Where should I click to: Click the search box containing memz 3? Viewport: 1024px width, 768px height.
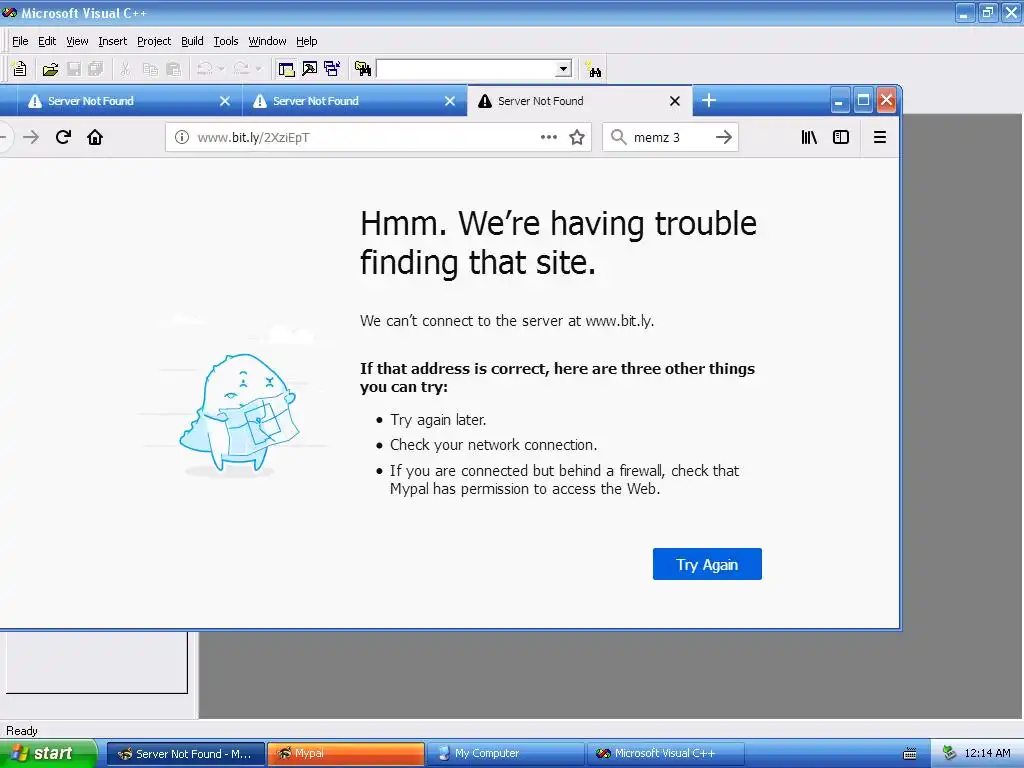pyautogui.click(x=670, y=137)
